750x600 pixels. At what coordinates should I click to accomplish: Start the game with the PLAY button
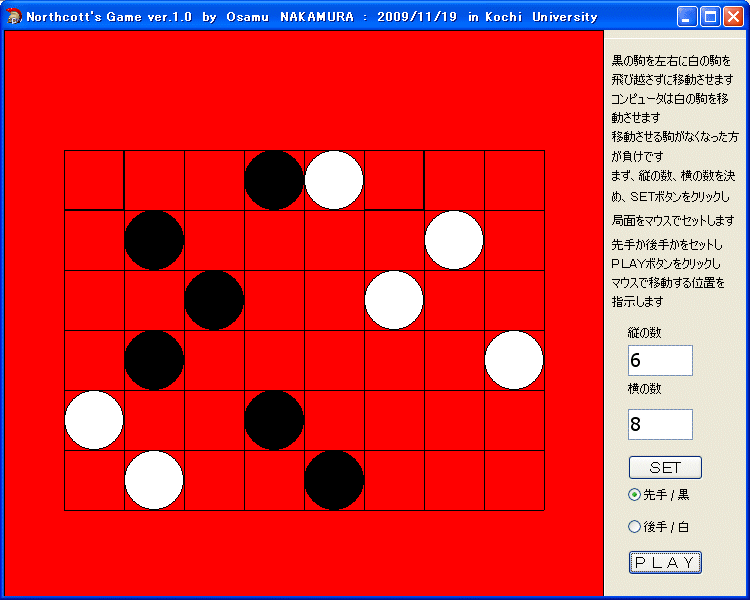pos(665,562)
